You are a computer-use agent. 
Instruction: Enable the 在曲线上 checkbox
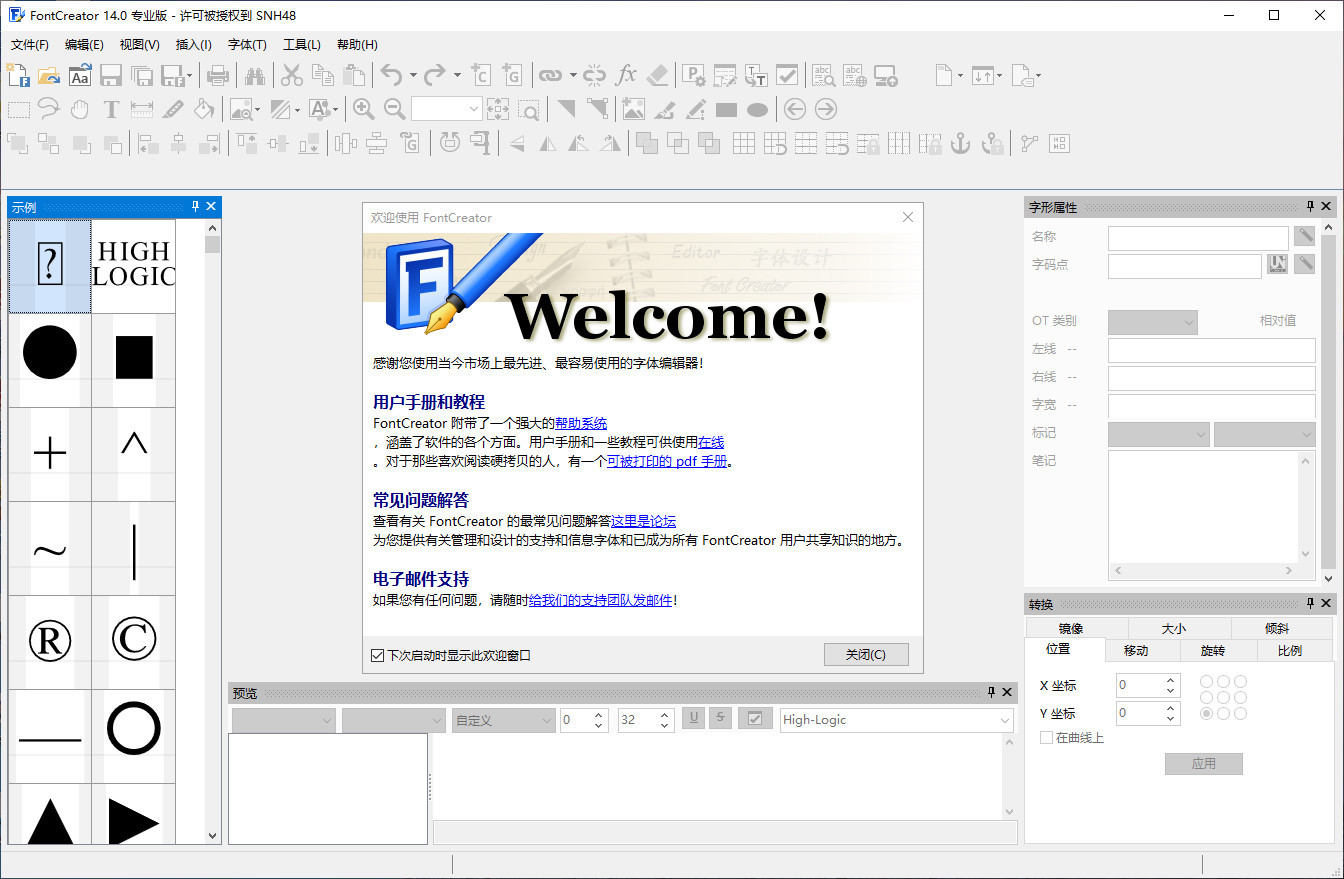(1047, 738)
